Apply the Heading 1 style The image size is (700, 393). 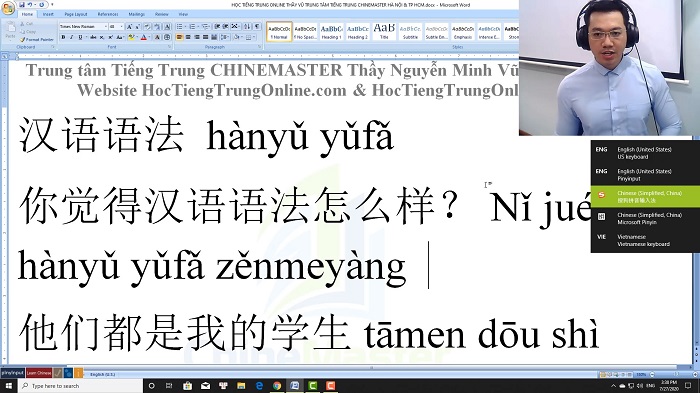332,32
